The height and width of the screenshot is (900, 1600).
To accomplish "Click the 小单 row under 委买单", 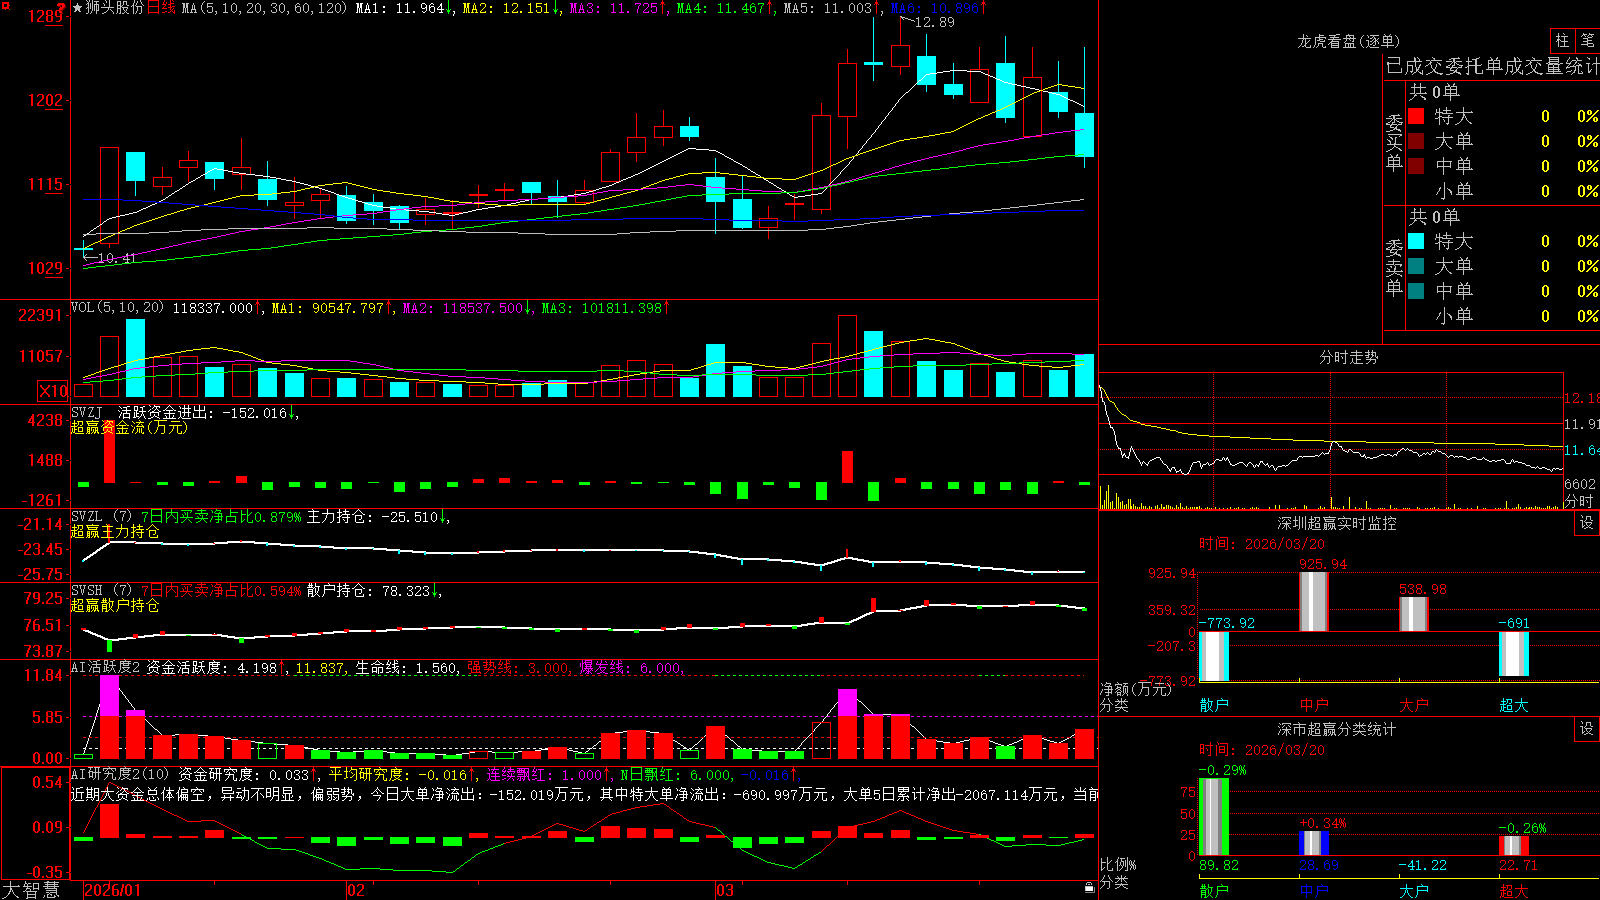I will 1503,191.
